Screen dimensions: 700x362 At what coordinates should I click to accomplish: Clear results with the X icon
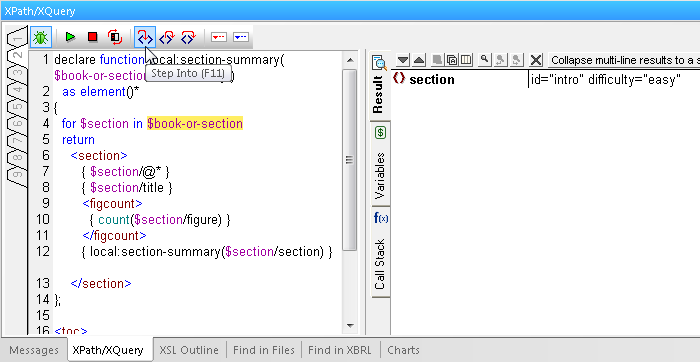point(536,60)
